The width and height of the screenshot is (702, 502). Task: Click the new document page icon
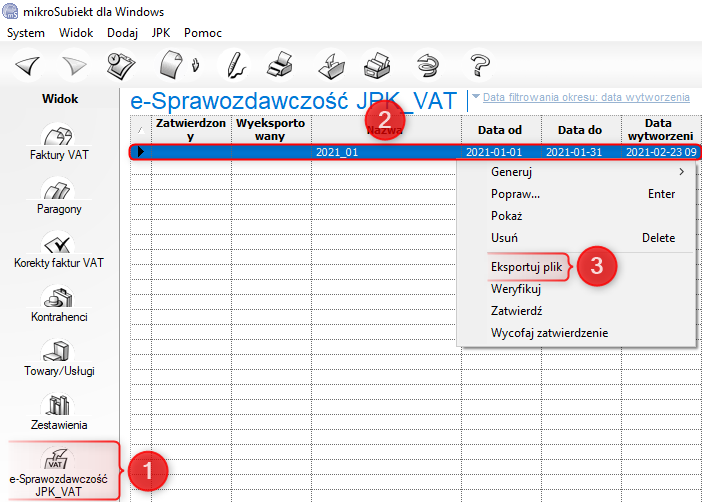click(172, 65)
